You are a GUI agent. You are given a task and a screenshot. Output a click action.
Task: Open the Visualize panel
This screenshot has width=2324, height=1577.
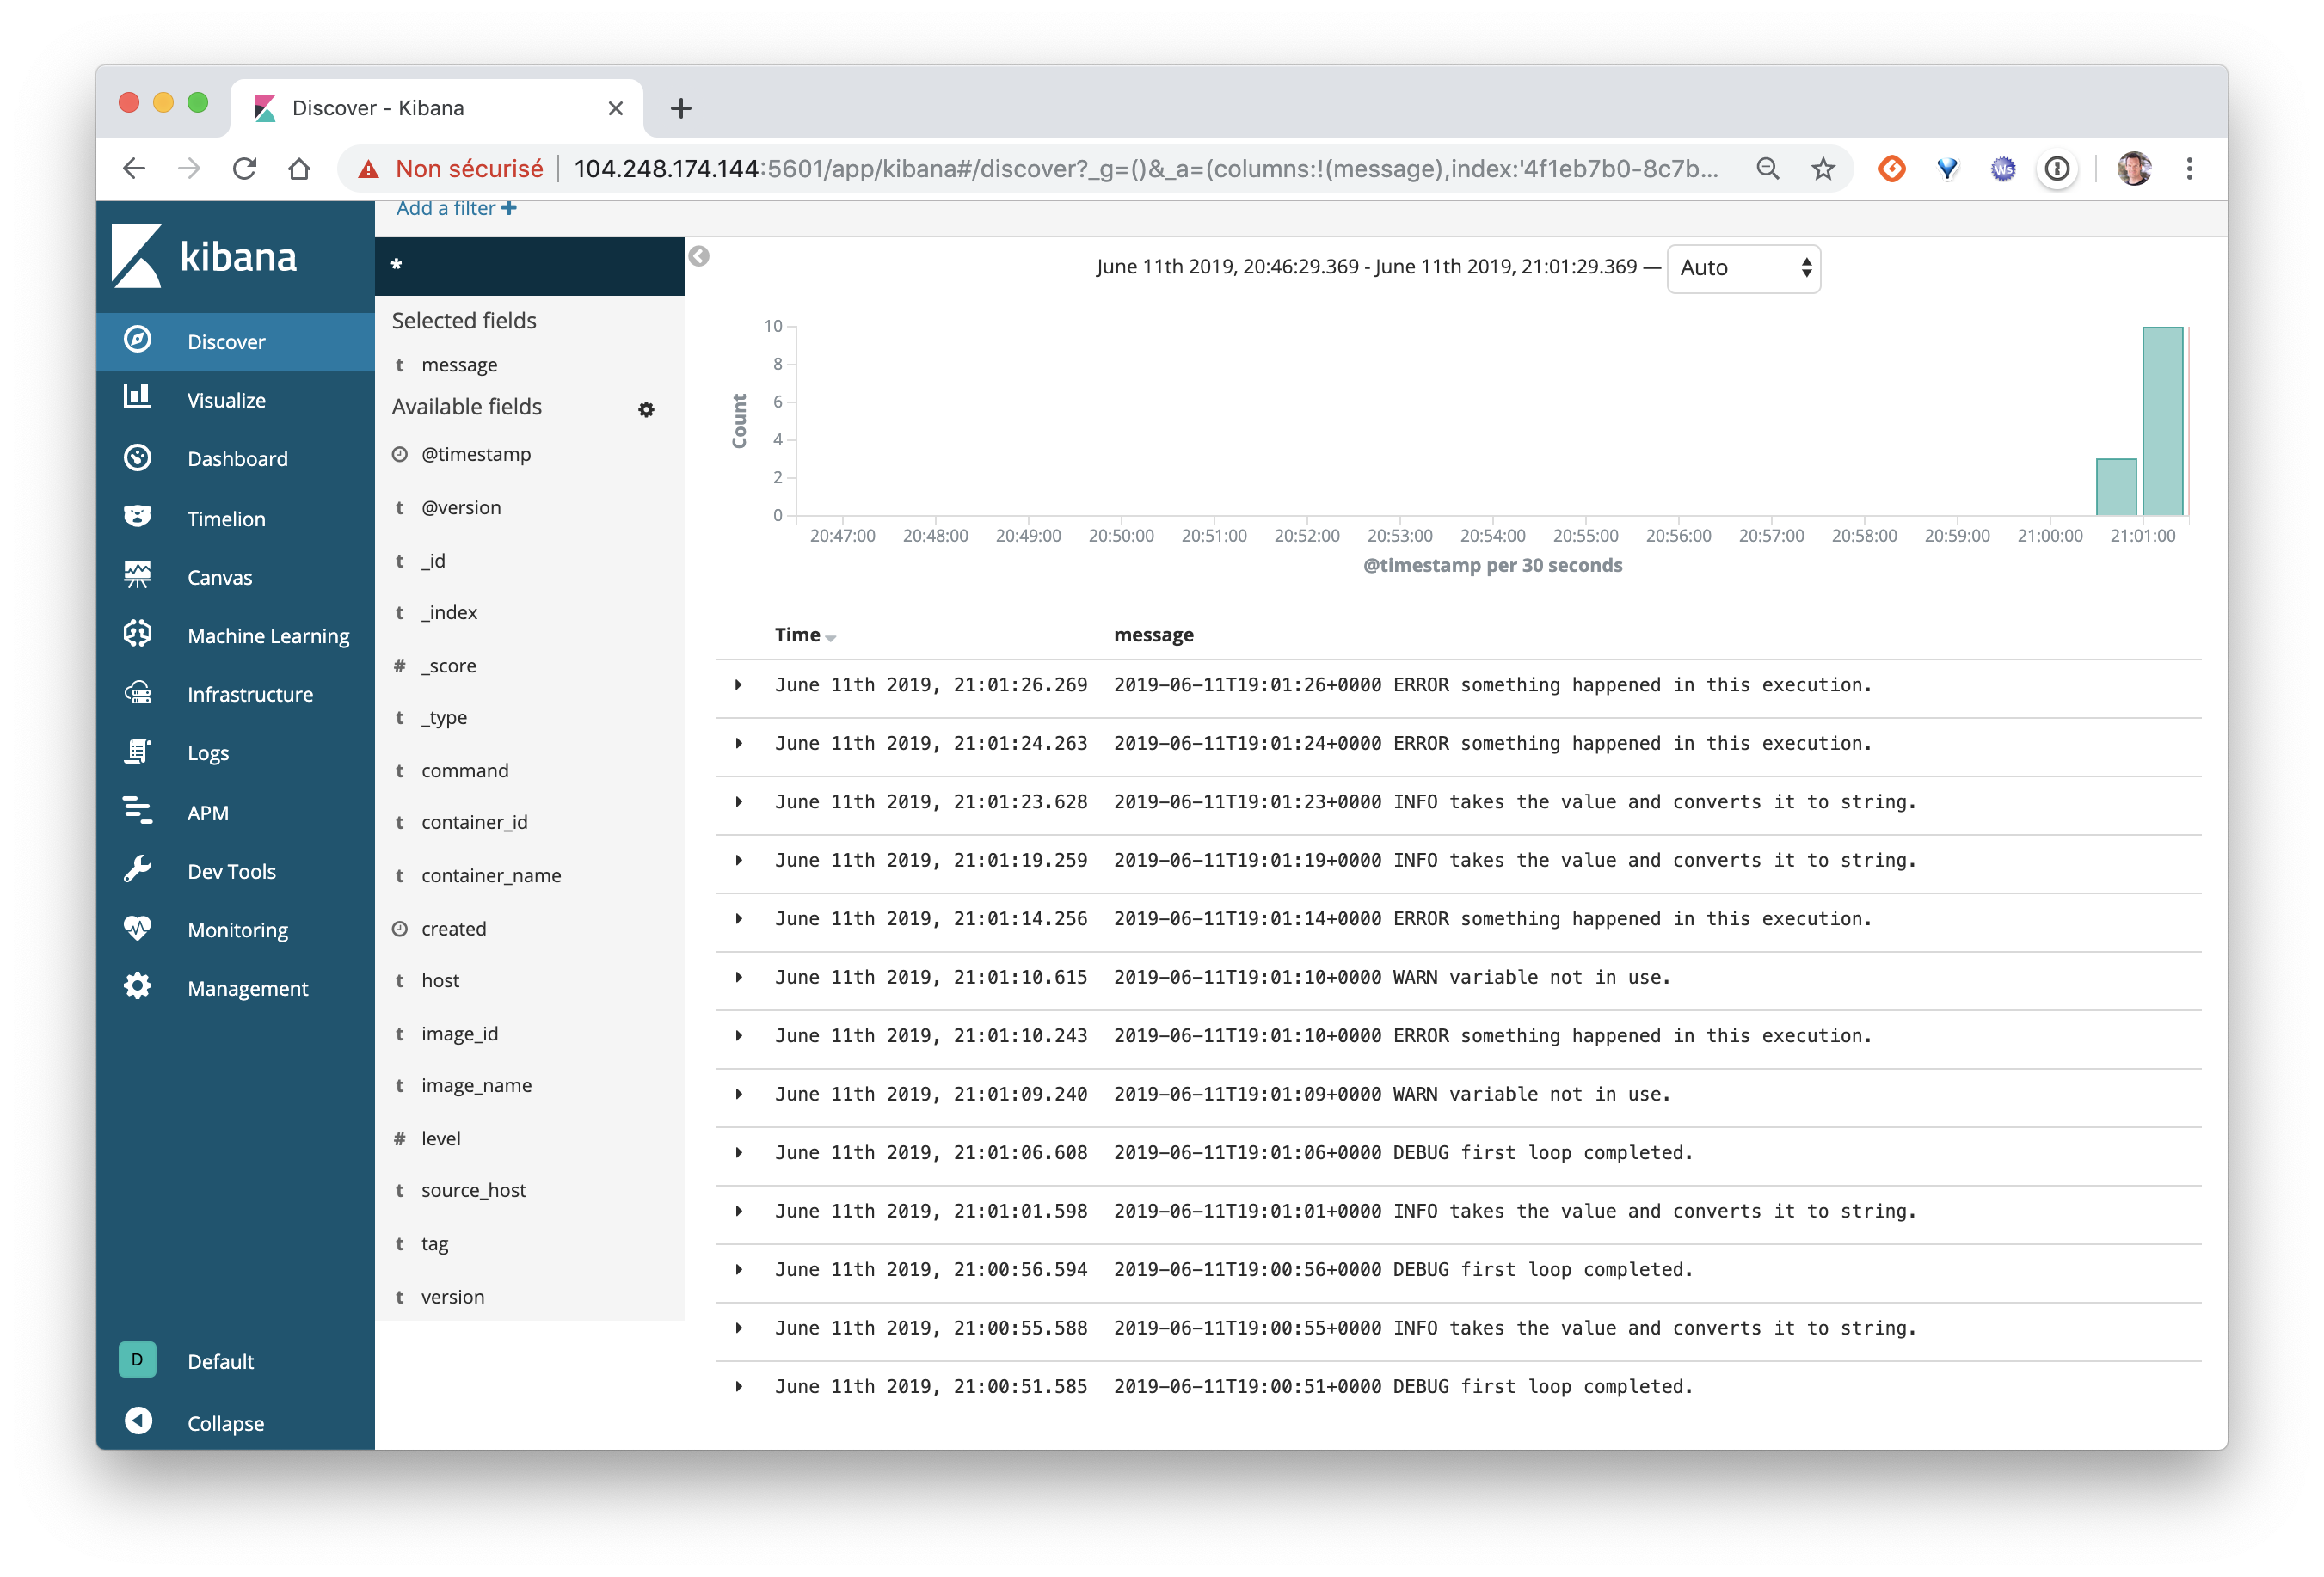[225, 400]
